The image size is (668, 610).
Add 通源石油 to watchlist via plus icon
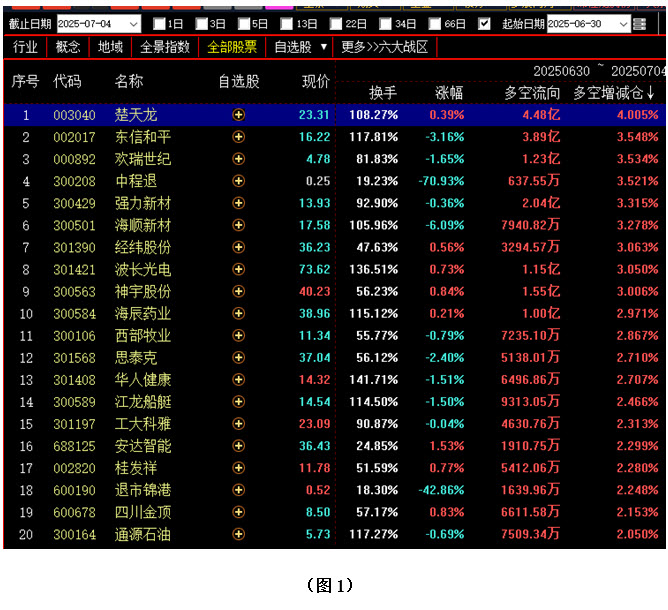tap(239, 534)
